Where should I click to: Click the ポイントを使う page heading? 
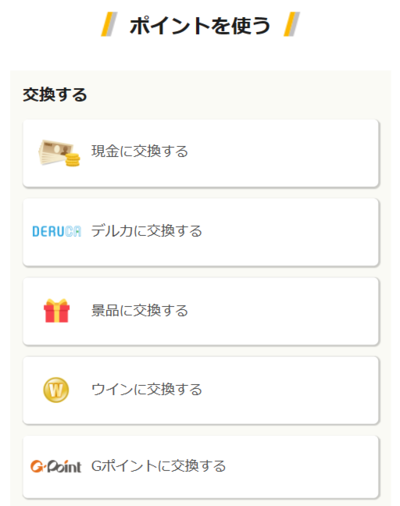point(200,25)
